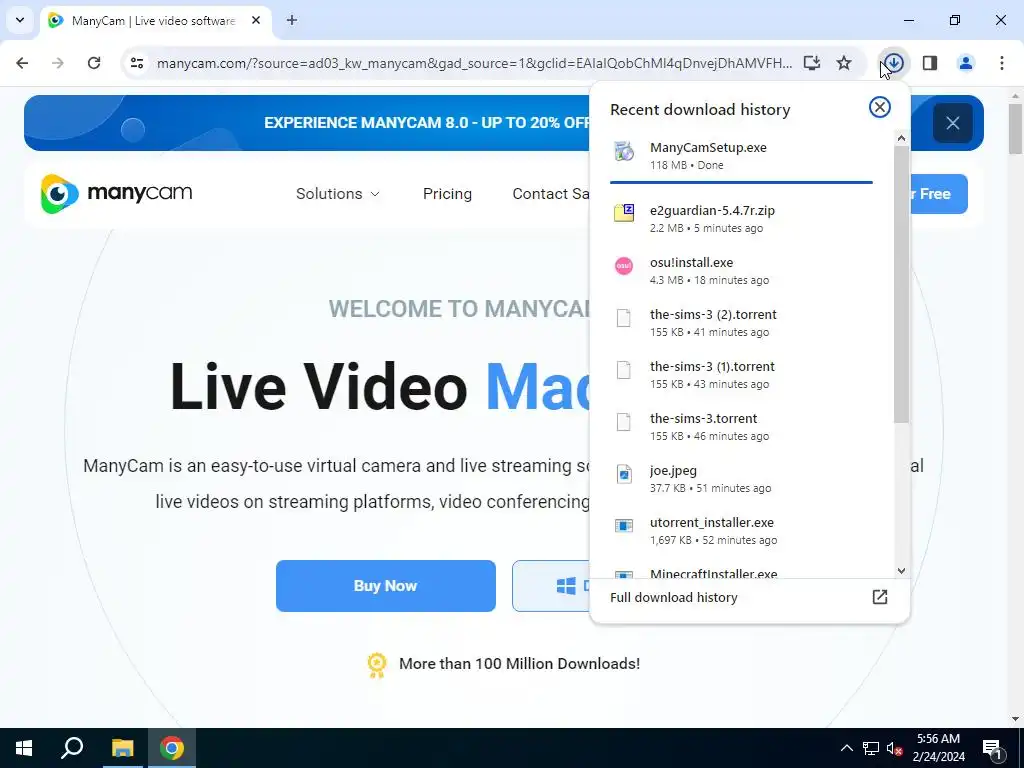Click the-sims-3.torrent file name
The image size is (1024, 768).
(x=703, y=419)
